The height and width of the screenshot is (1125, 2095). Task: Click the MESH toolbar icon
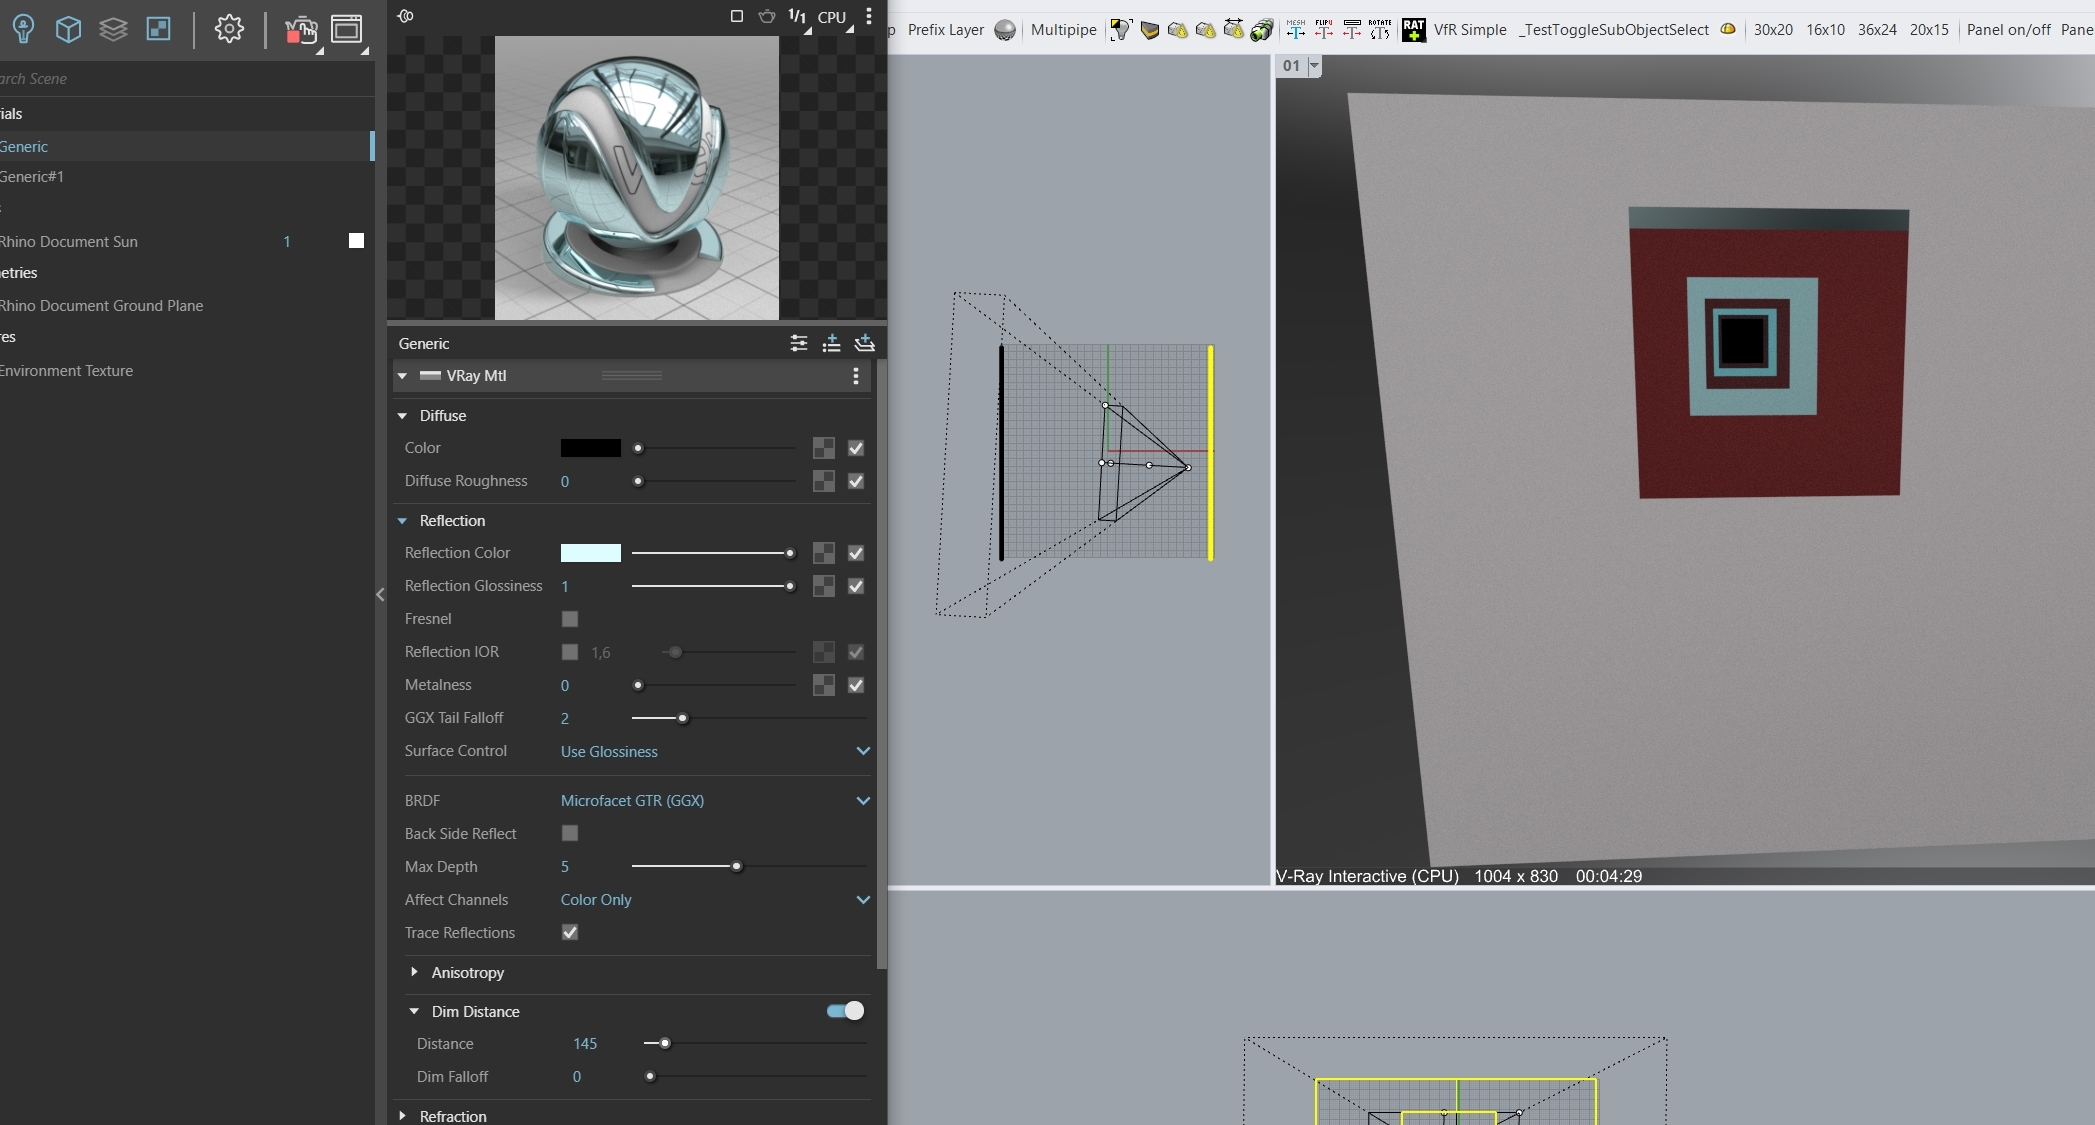click(1295, 29)
